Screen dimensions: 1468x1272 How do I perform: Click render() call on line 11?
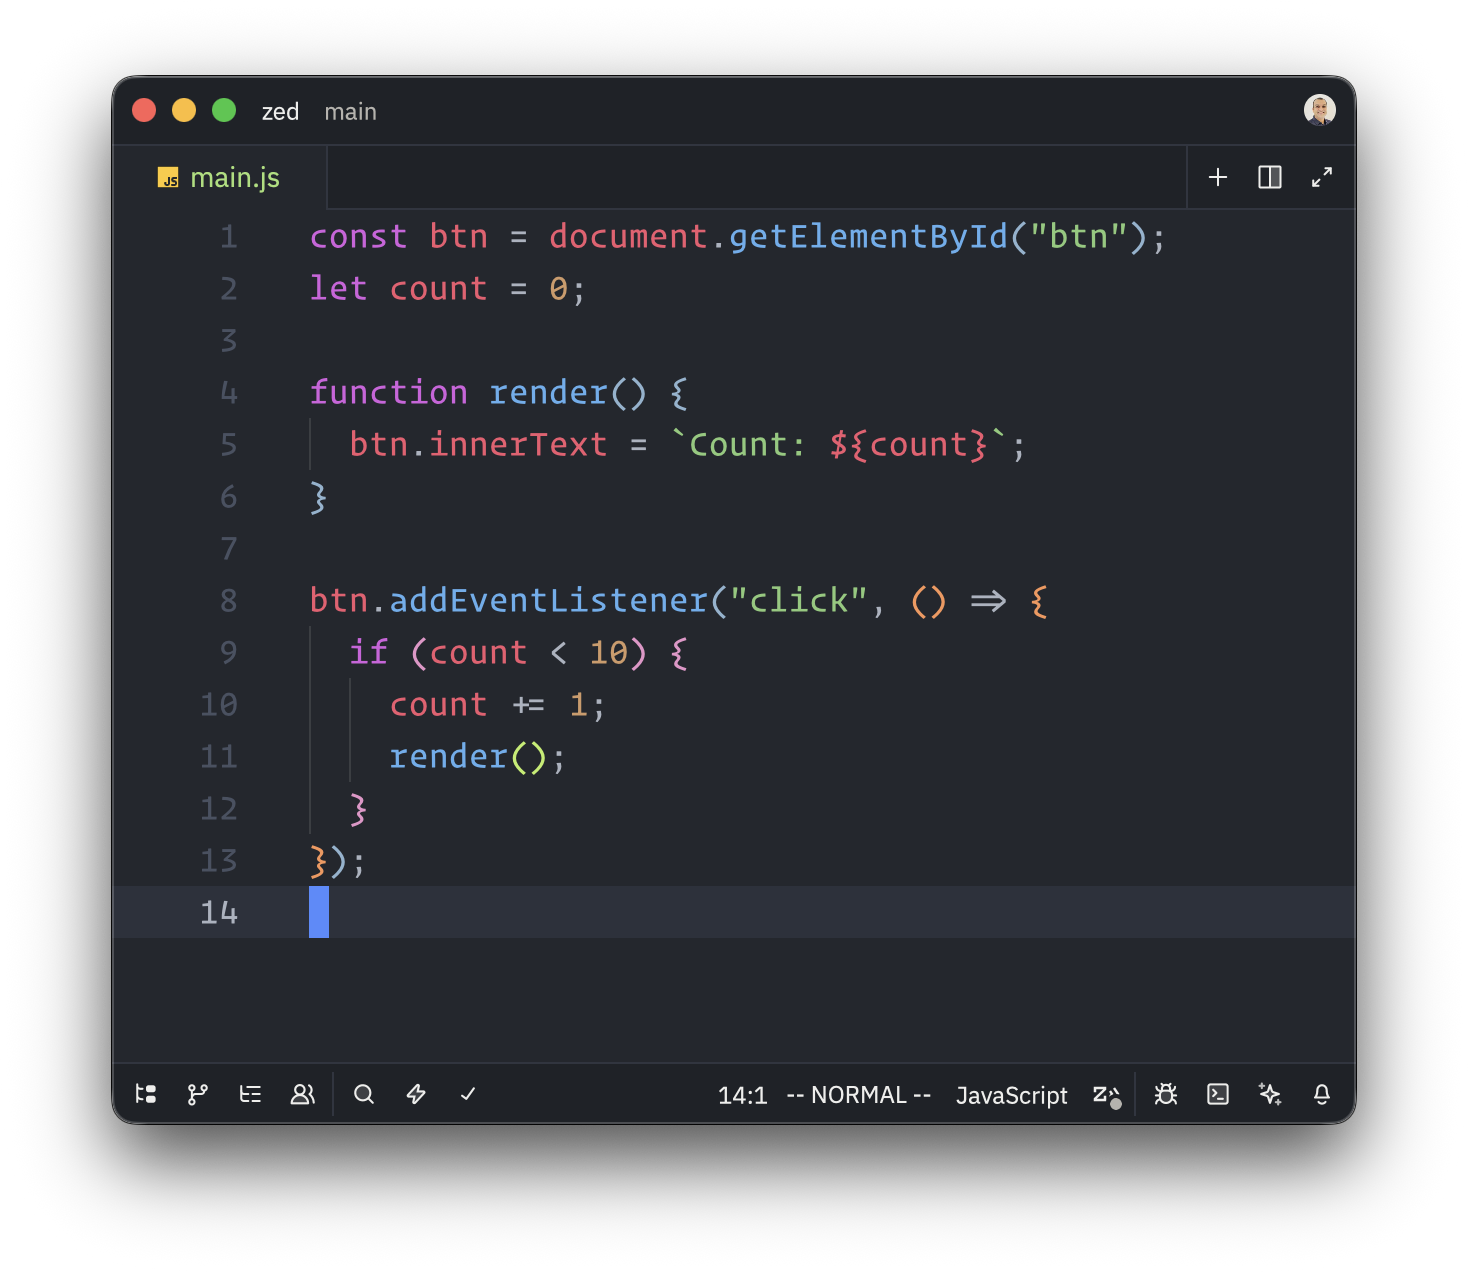point(468,757)
